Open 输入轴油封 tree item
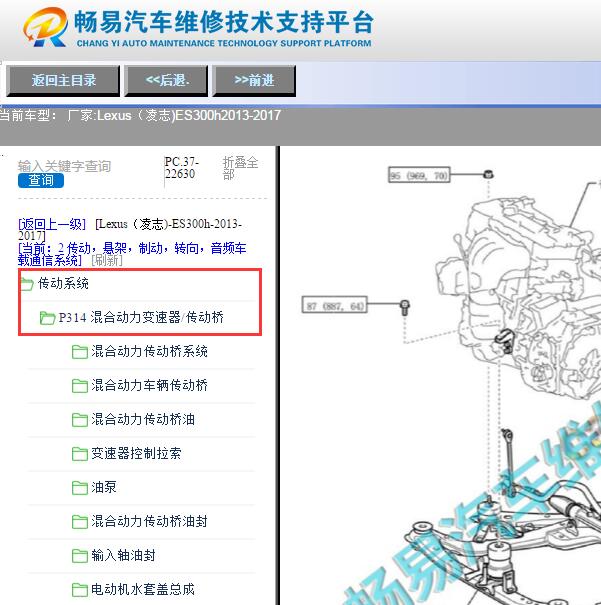601x605 pixels. tap(123, 555)
